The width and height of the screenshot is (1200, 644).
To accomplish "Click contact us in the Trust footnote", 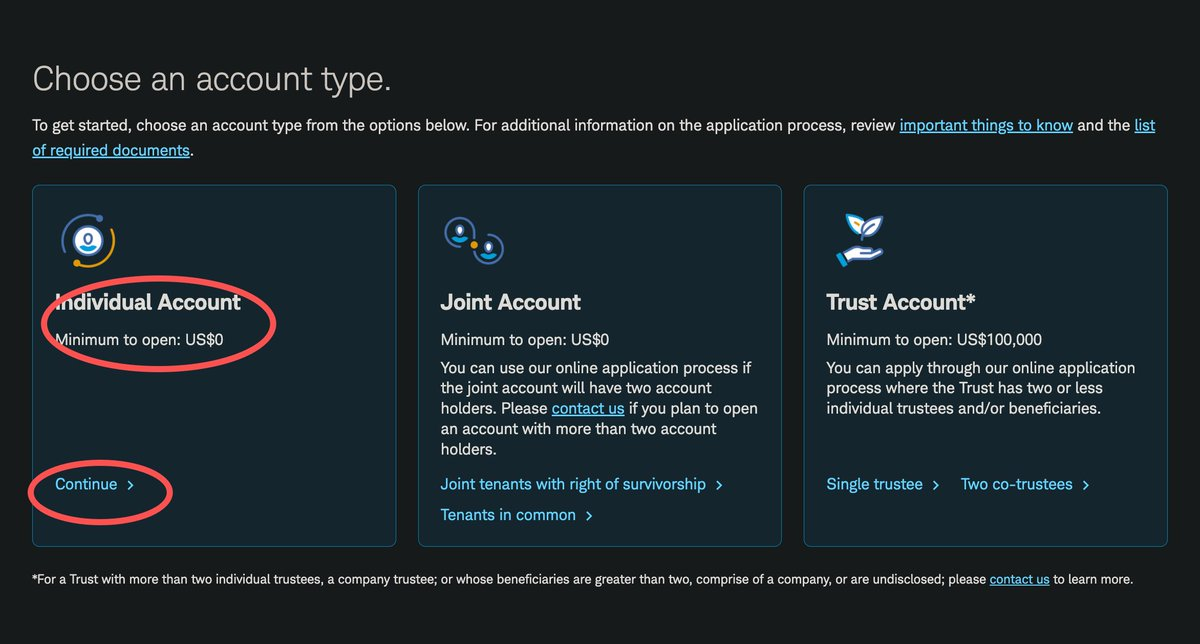I will 1019,579.
